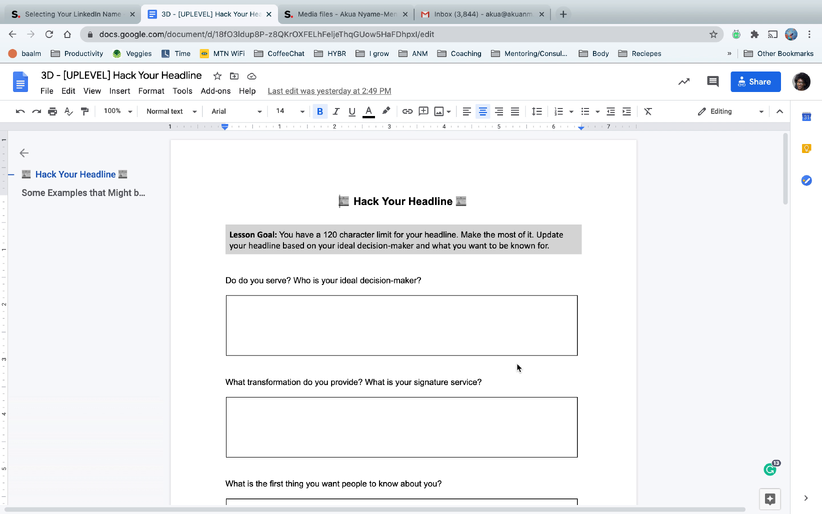Open the File menu
822x514 pixels.
click(x=47, y=91)
